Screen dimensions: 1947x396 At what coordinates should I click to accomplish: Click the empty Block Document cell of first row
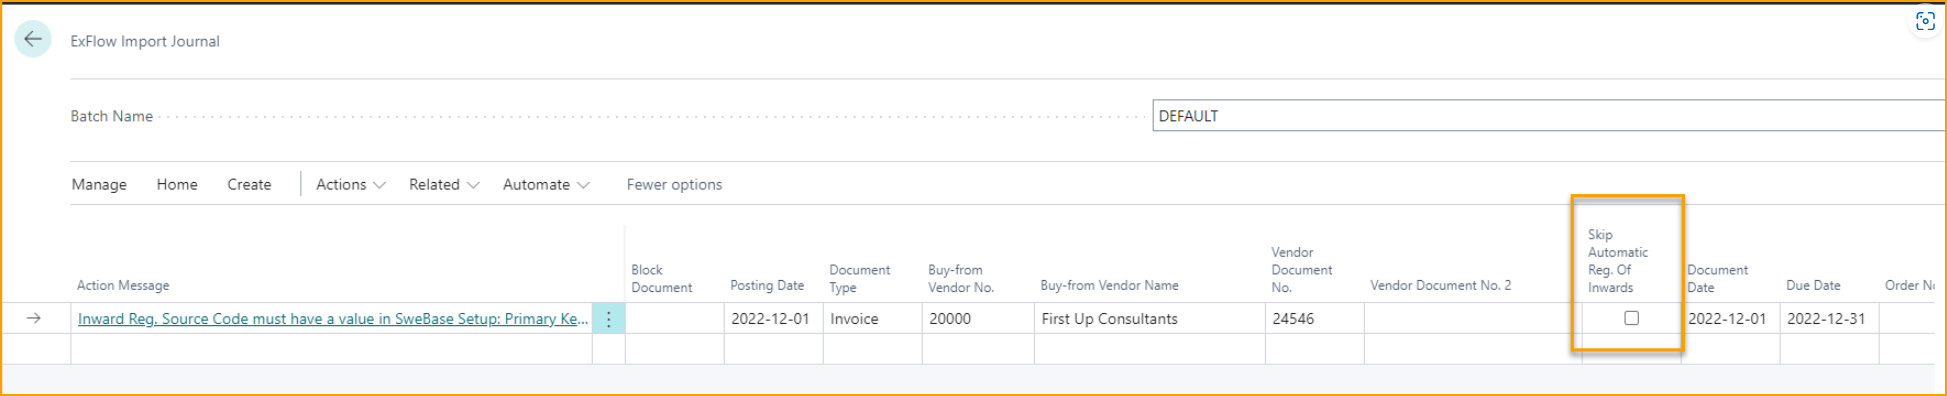675,319
